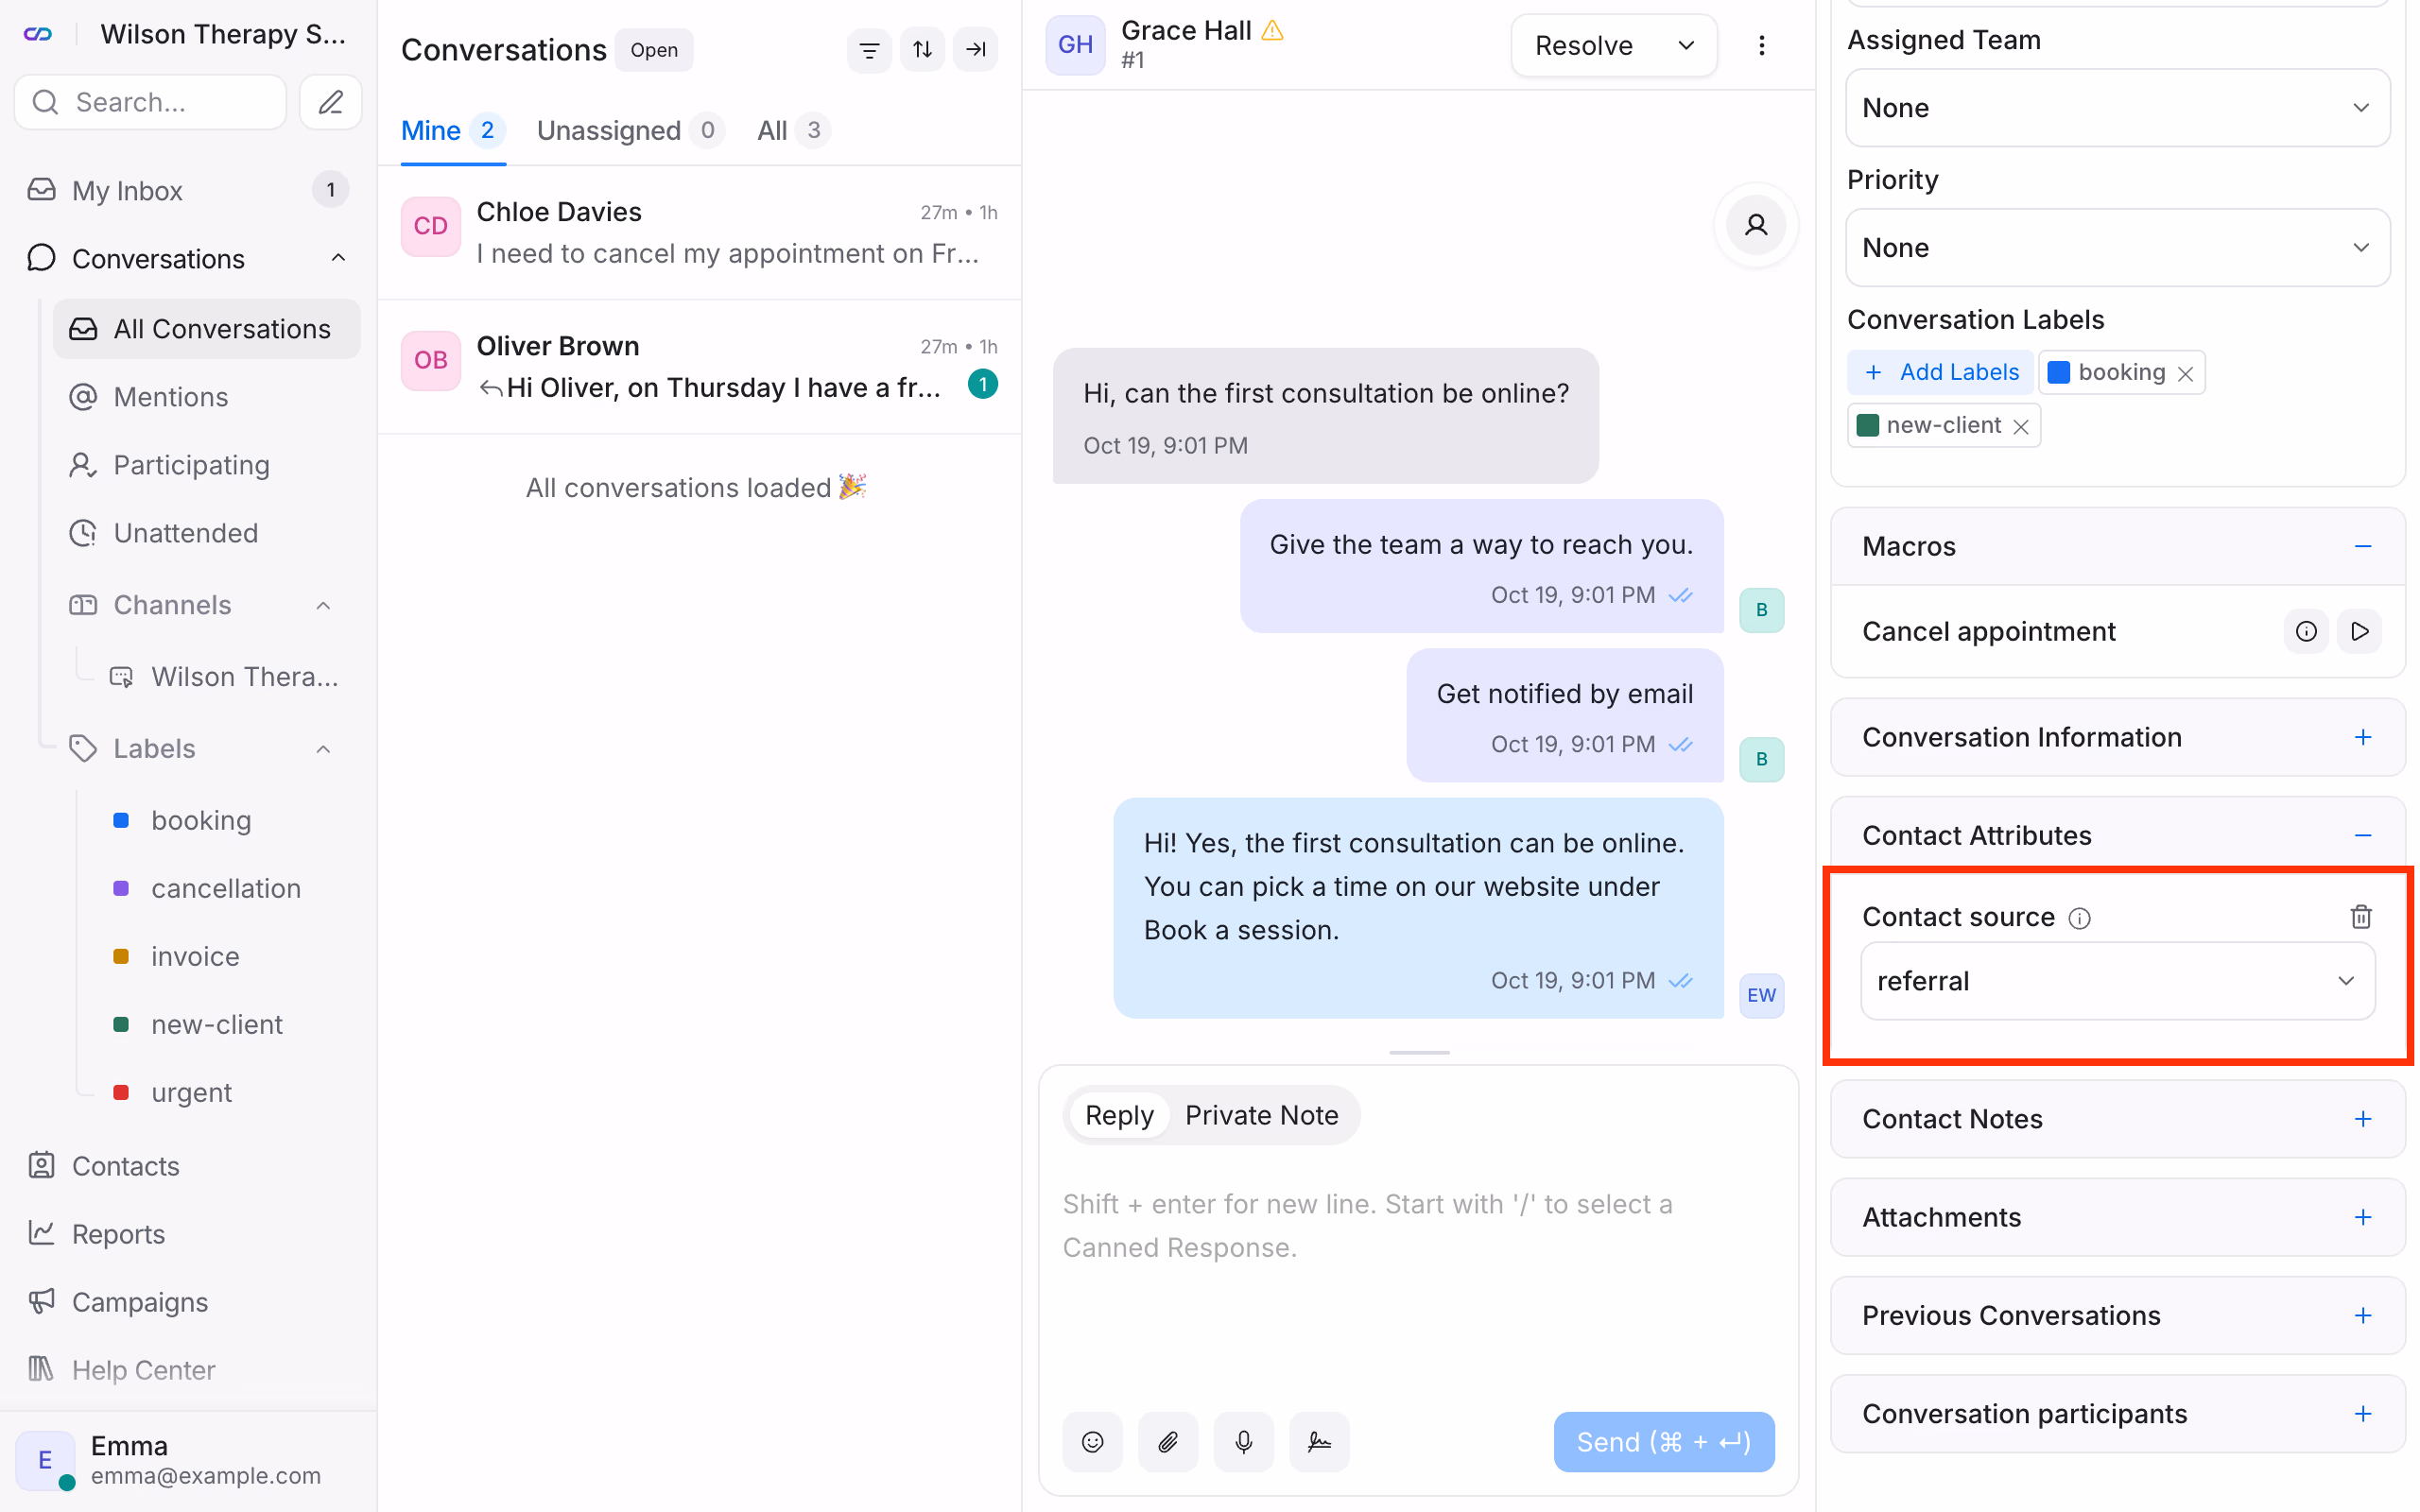Open the conversation filter icon
This screenshot has width=2420, height=1512.
tap(869, 49)
